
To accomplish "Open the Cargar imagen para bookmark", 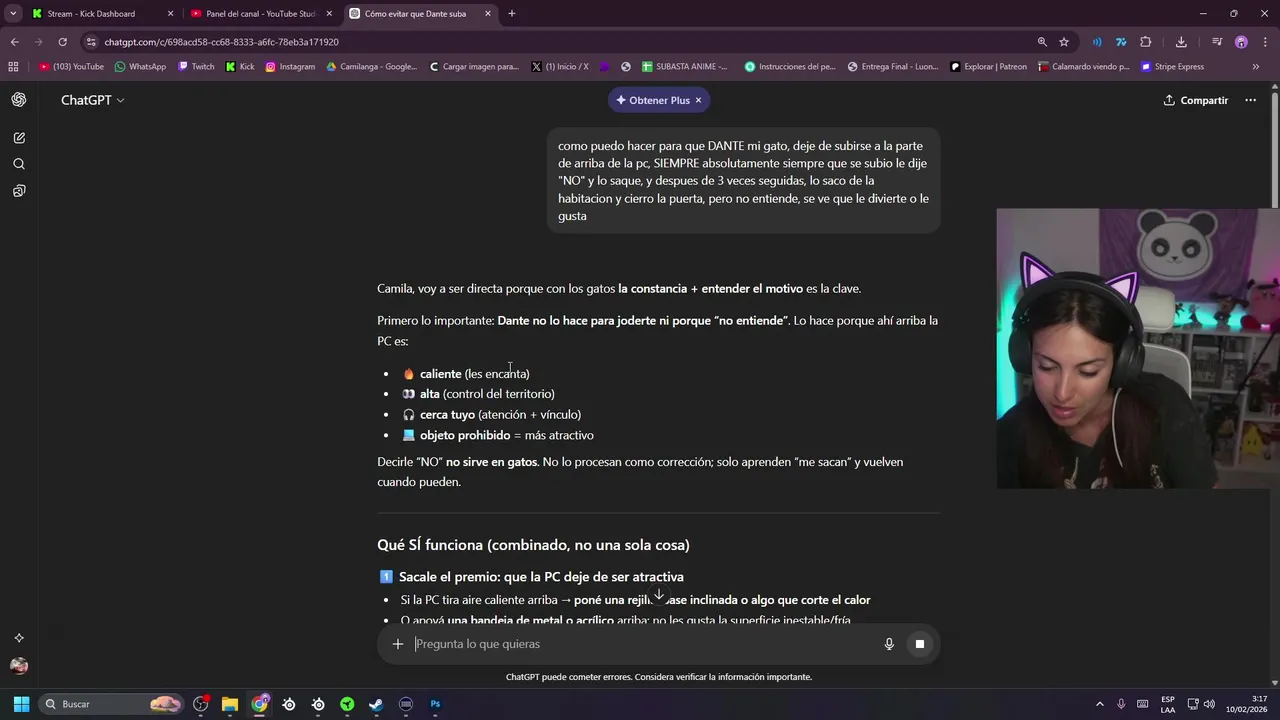I will tap(474, 67).
